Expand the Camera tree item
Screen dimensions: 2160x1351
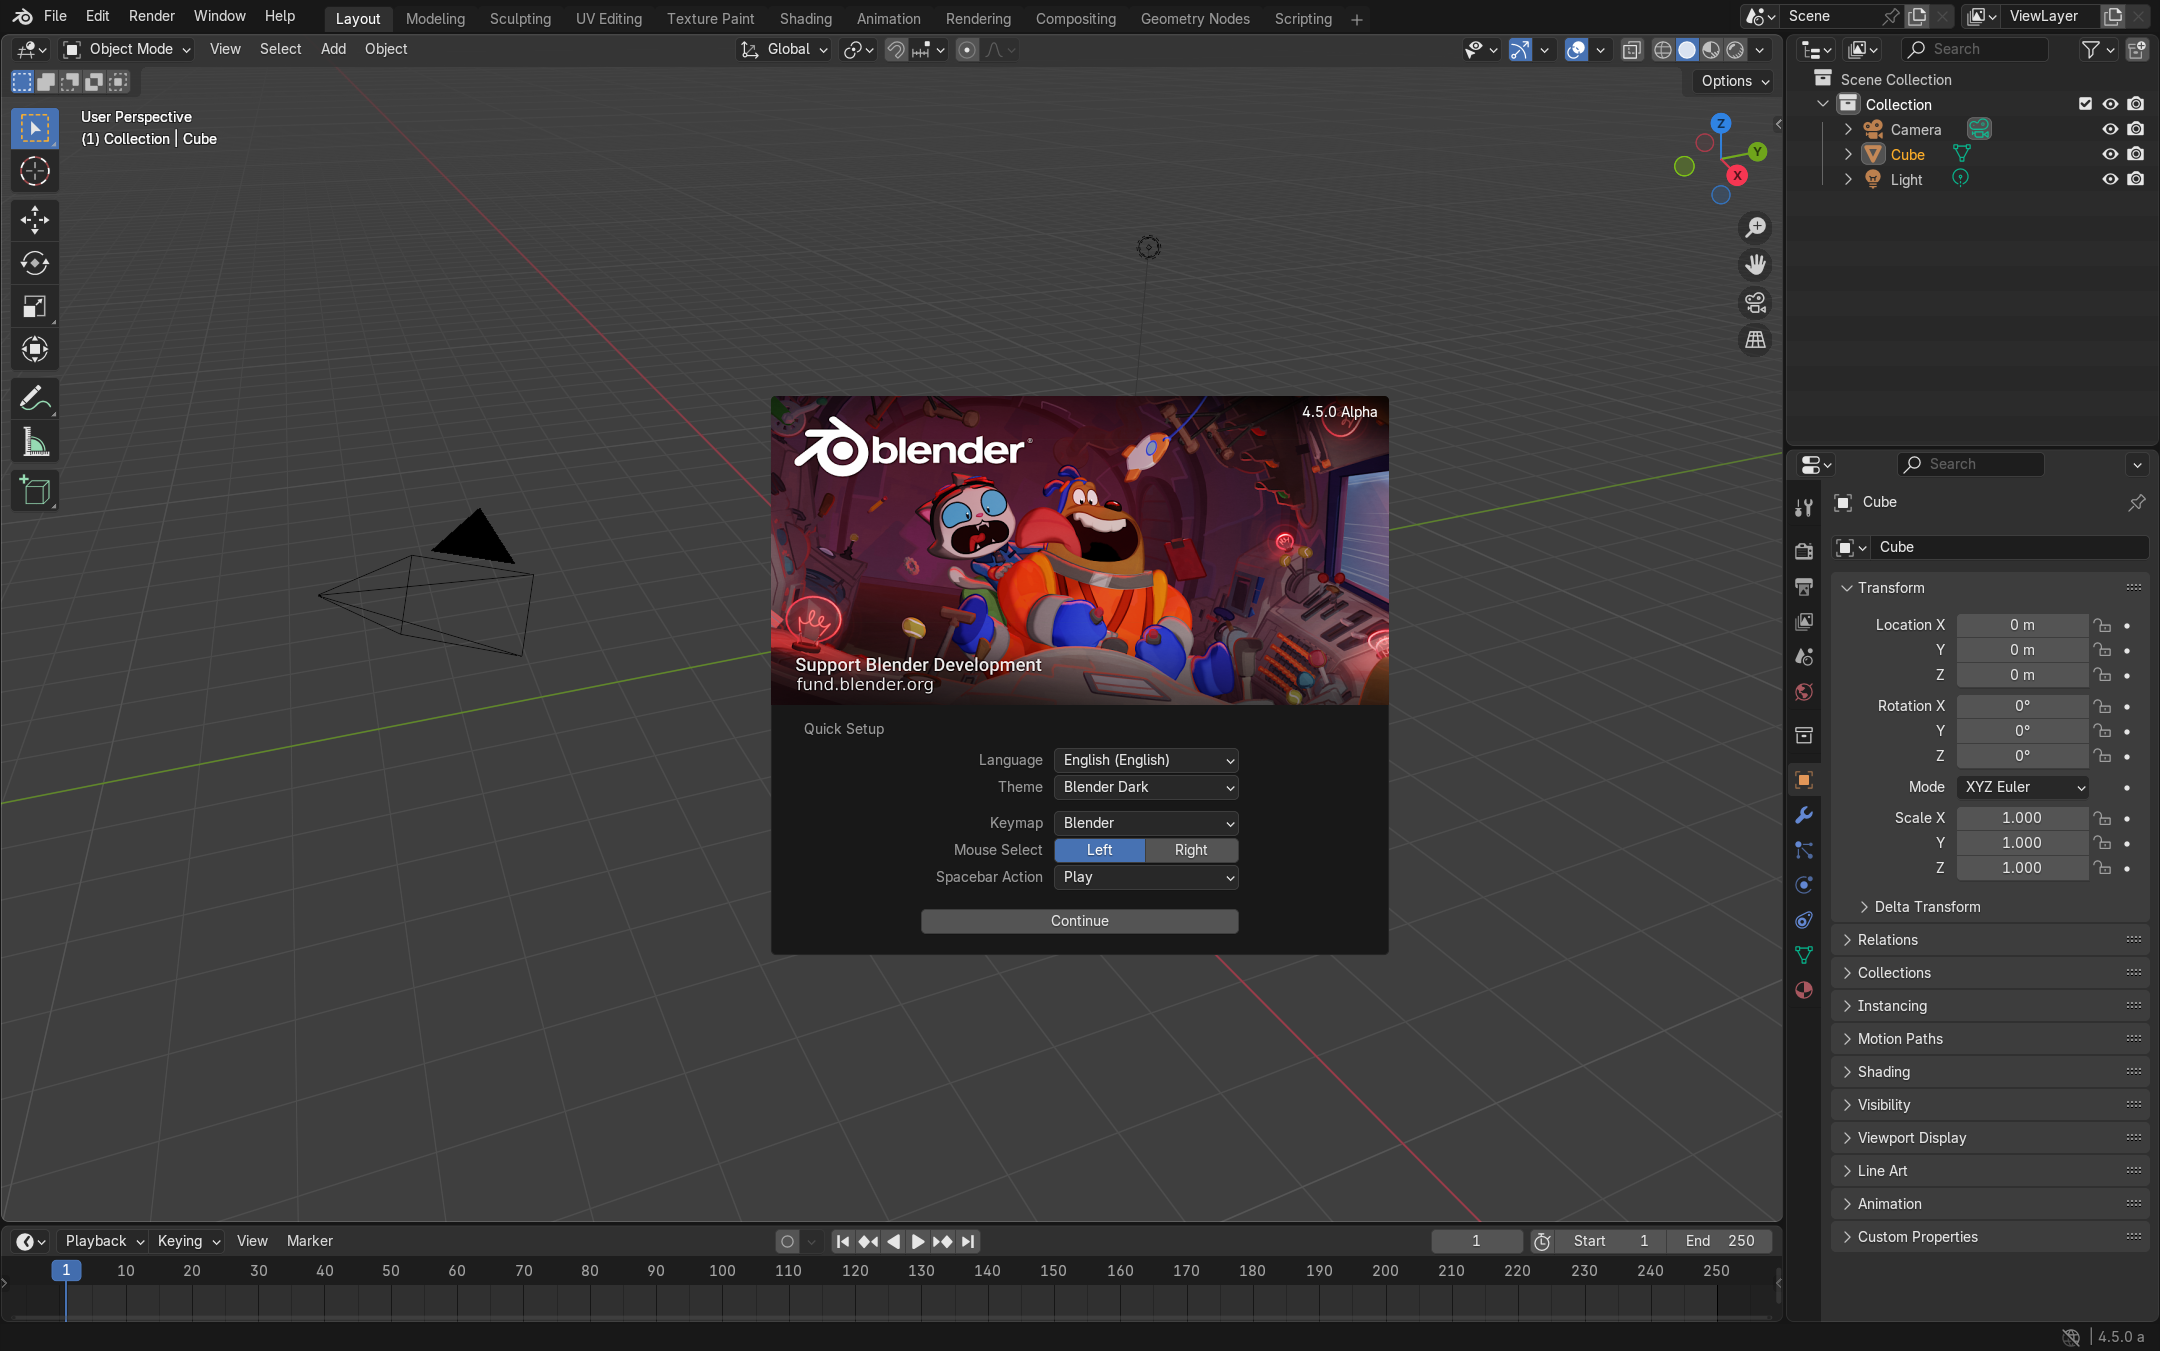1848,129
